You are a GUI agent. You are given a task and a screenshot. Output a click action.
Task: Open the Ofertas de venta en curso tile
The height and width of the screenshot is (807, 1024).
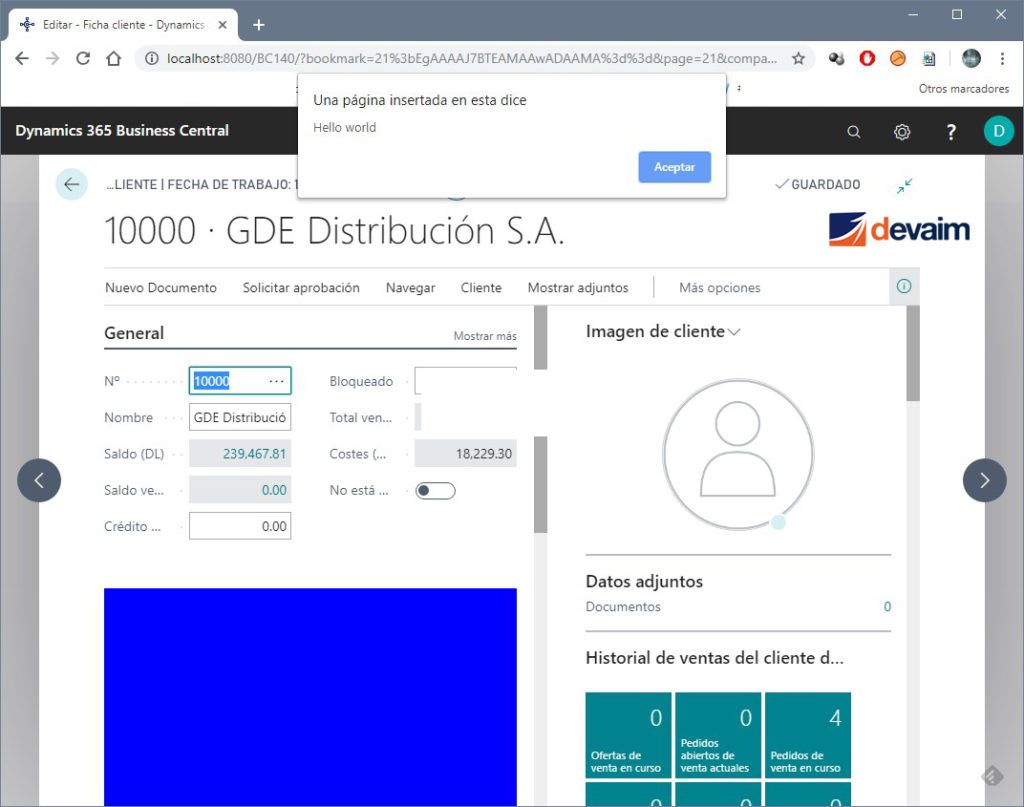[628, 735]
